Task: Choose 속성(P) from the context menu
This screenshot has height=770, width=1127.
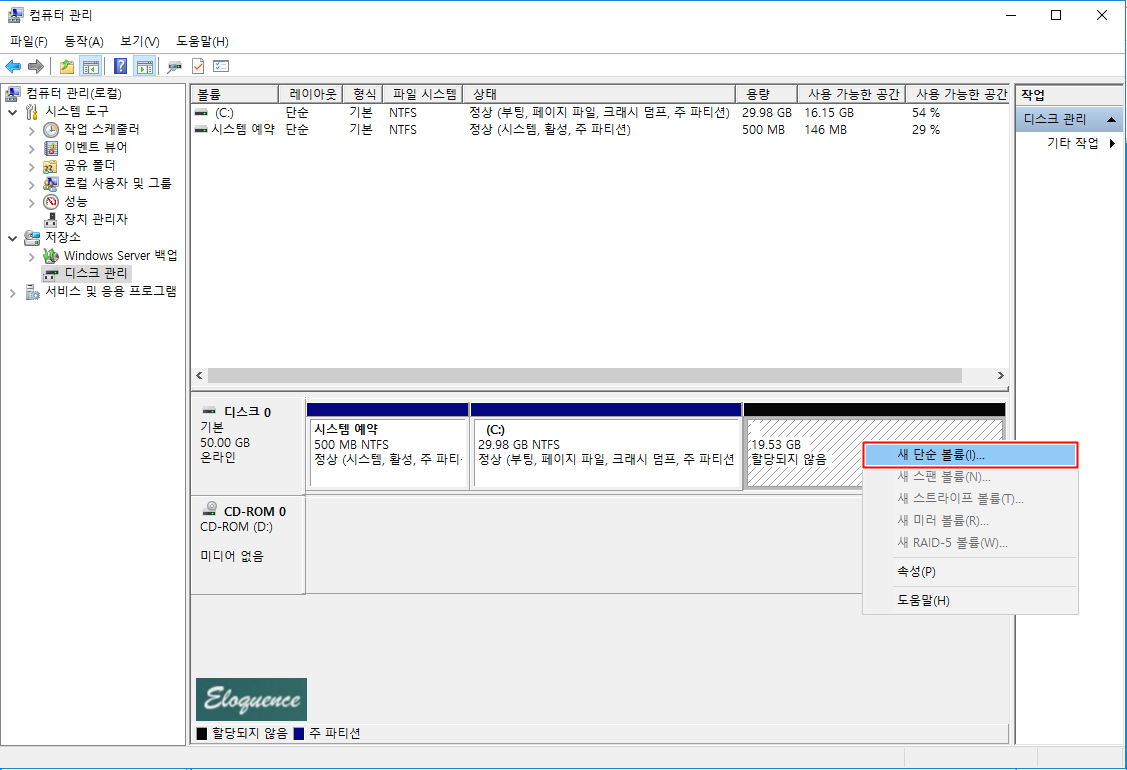Action: tap(970, 572)
